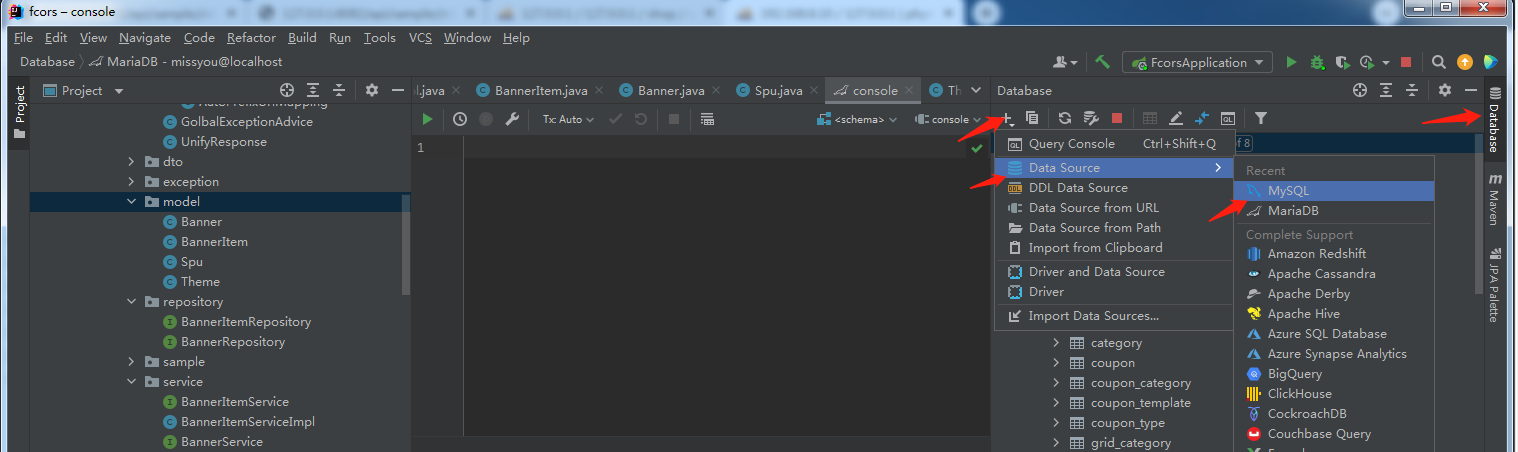Run the FcorsApplication configuration

point(1291,62)
